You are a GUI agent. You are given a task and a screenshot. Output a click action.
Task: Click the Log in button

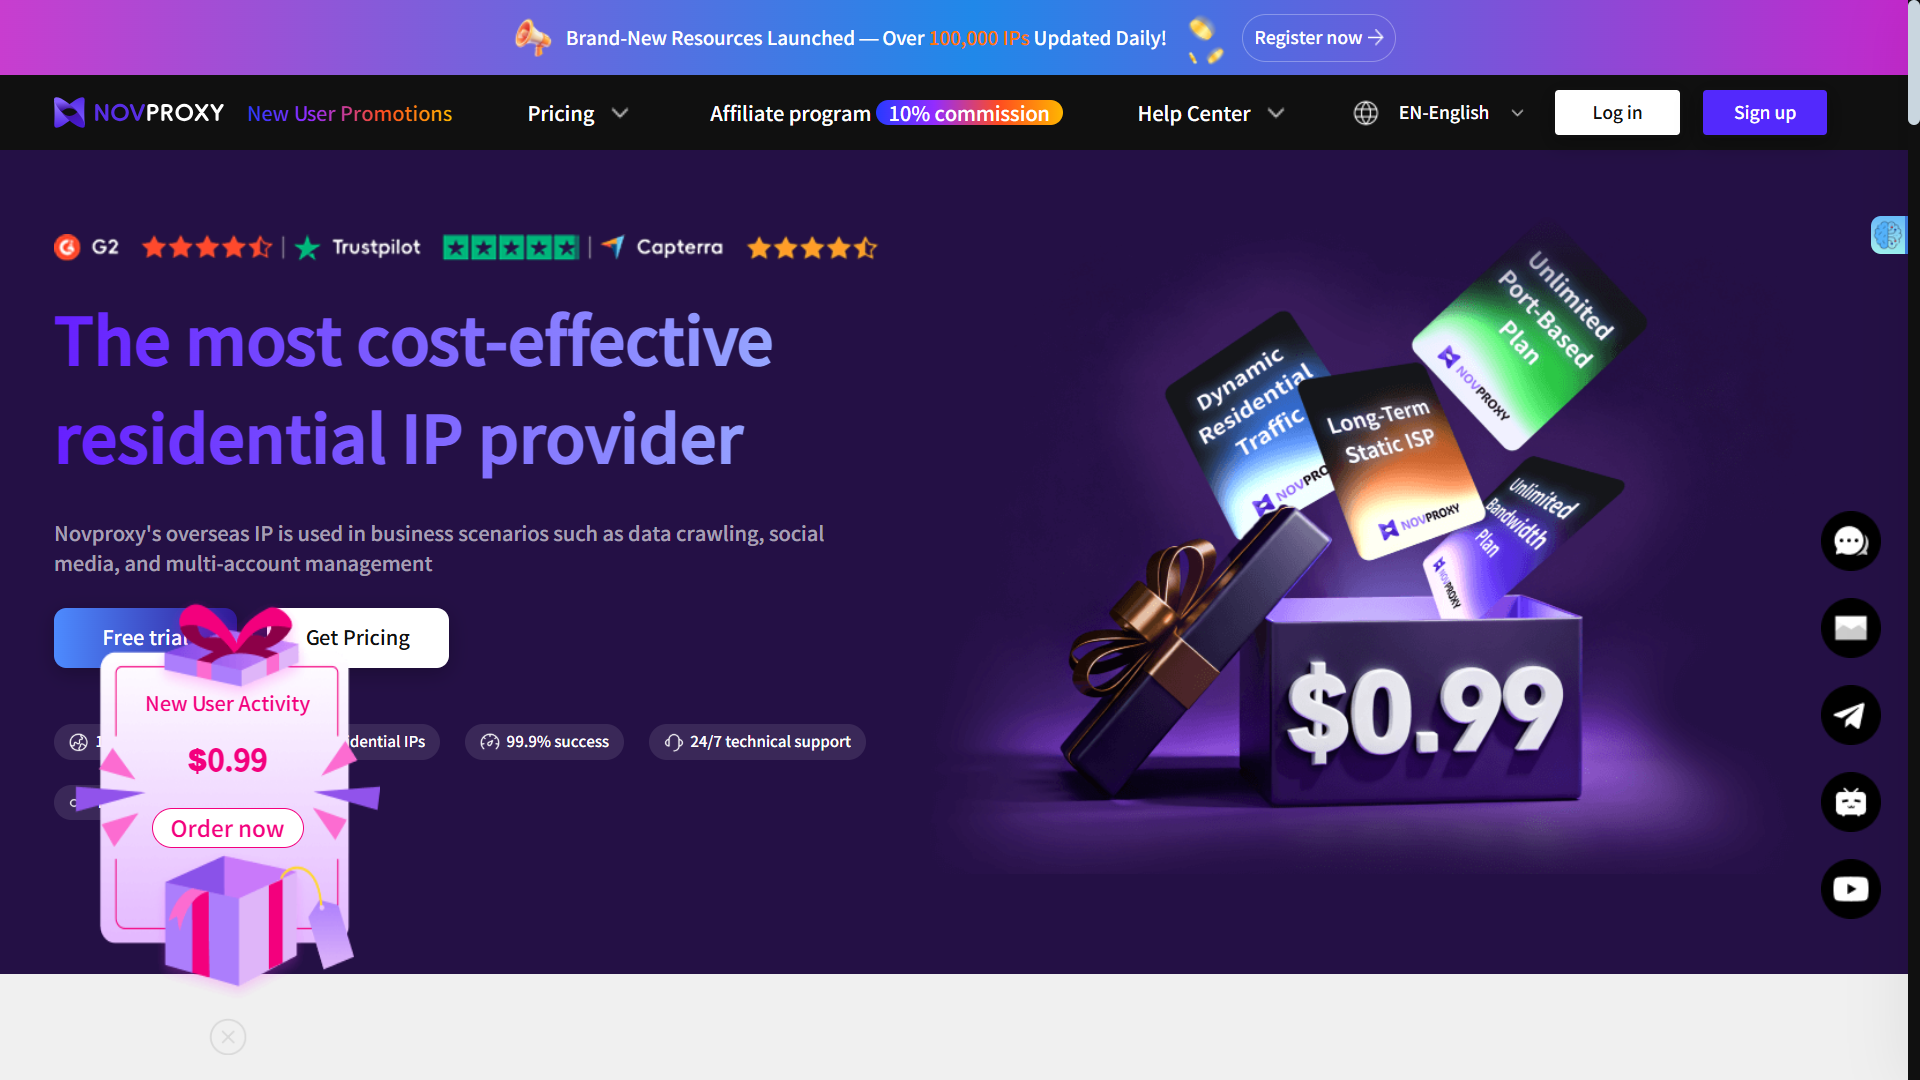(x=1617, y=112)
